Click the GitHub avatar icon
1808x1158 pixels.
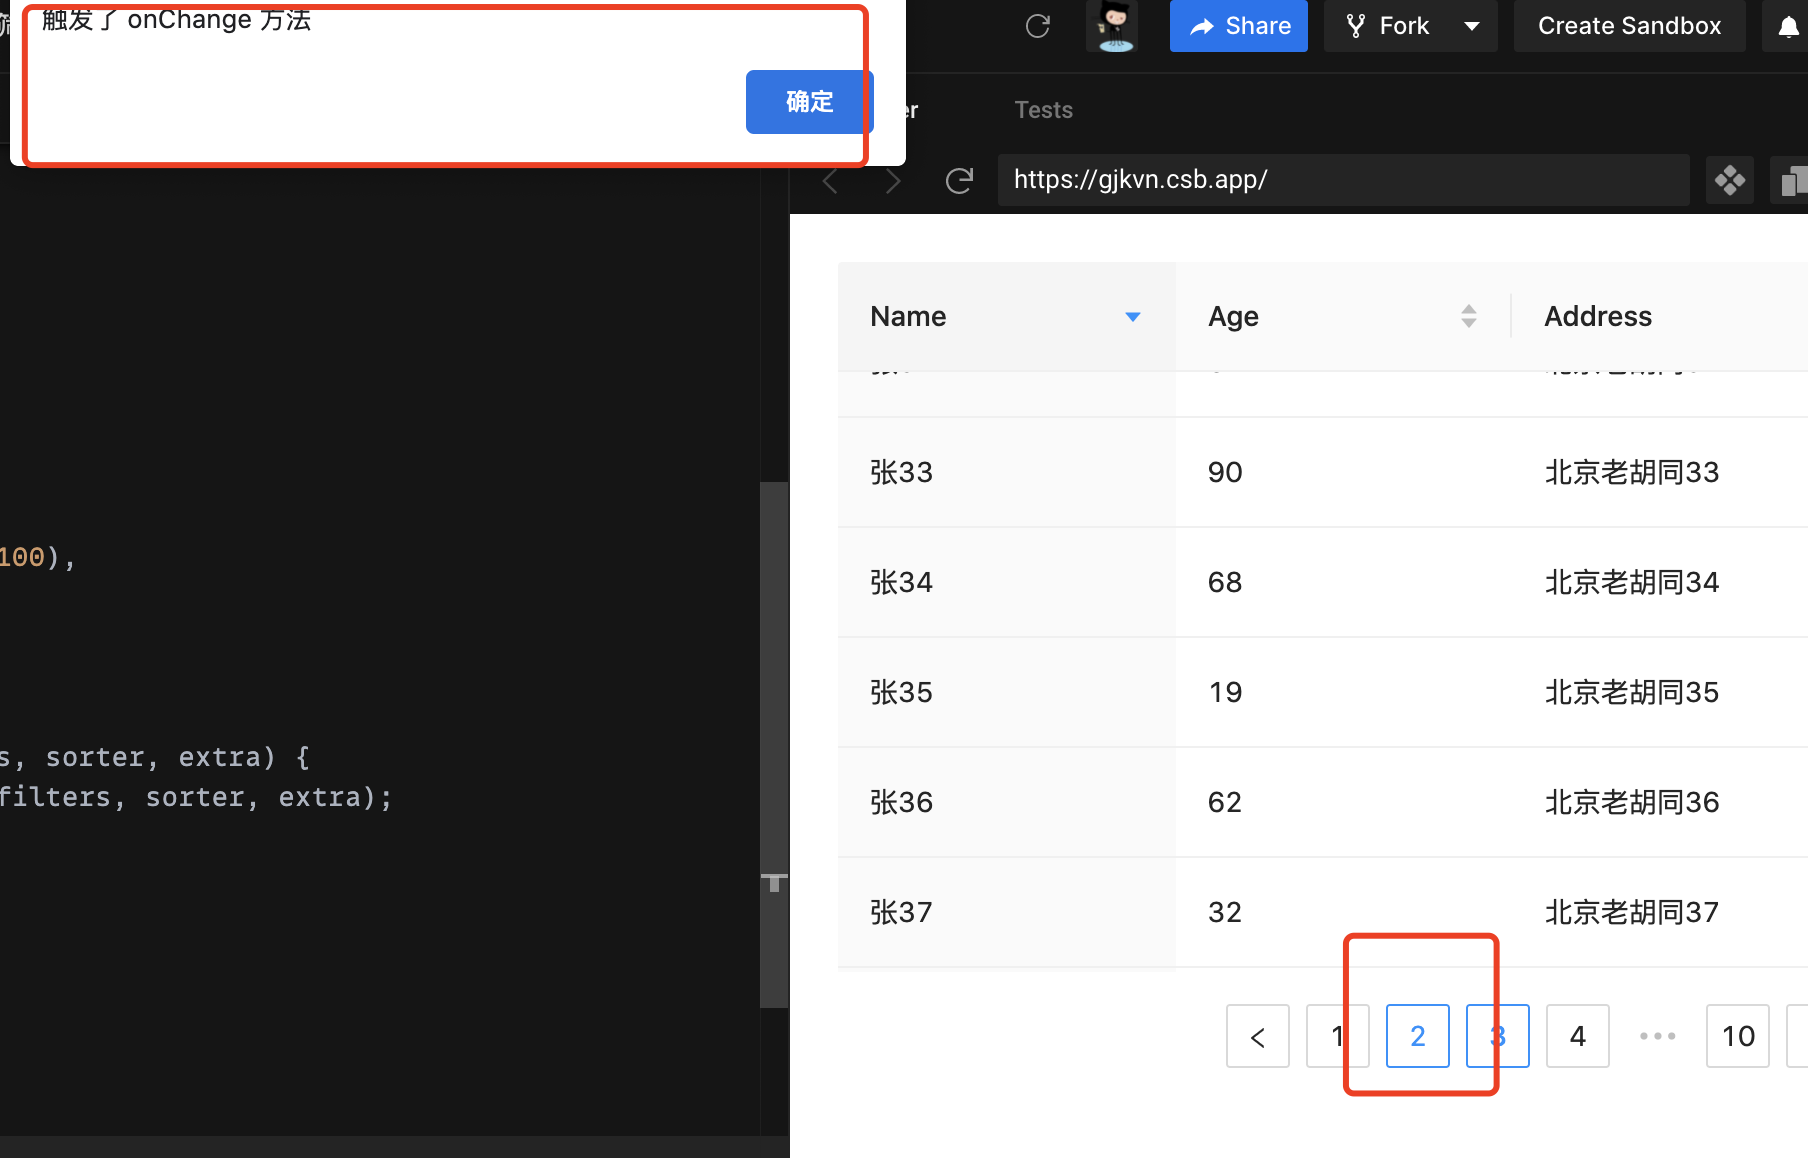pyautogui.click(x=1111, y=26)
